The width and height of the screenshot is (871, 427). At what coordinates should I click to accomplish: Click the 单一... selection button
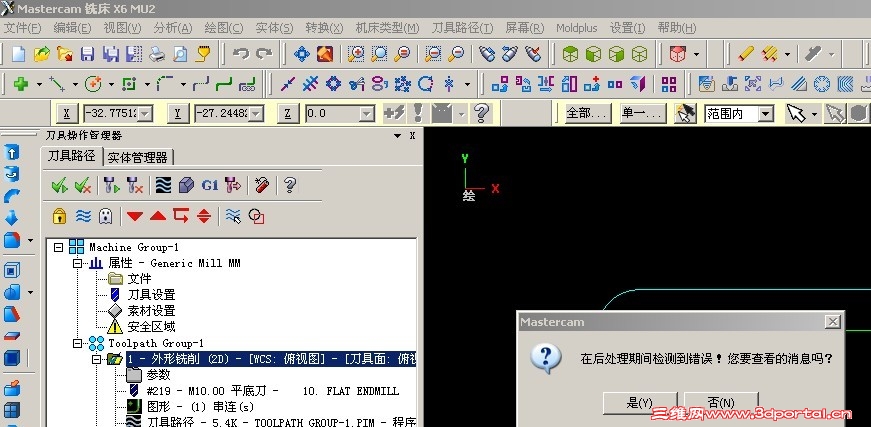click(x=643, y=114)
